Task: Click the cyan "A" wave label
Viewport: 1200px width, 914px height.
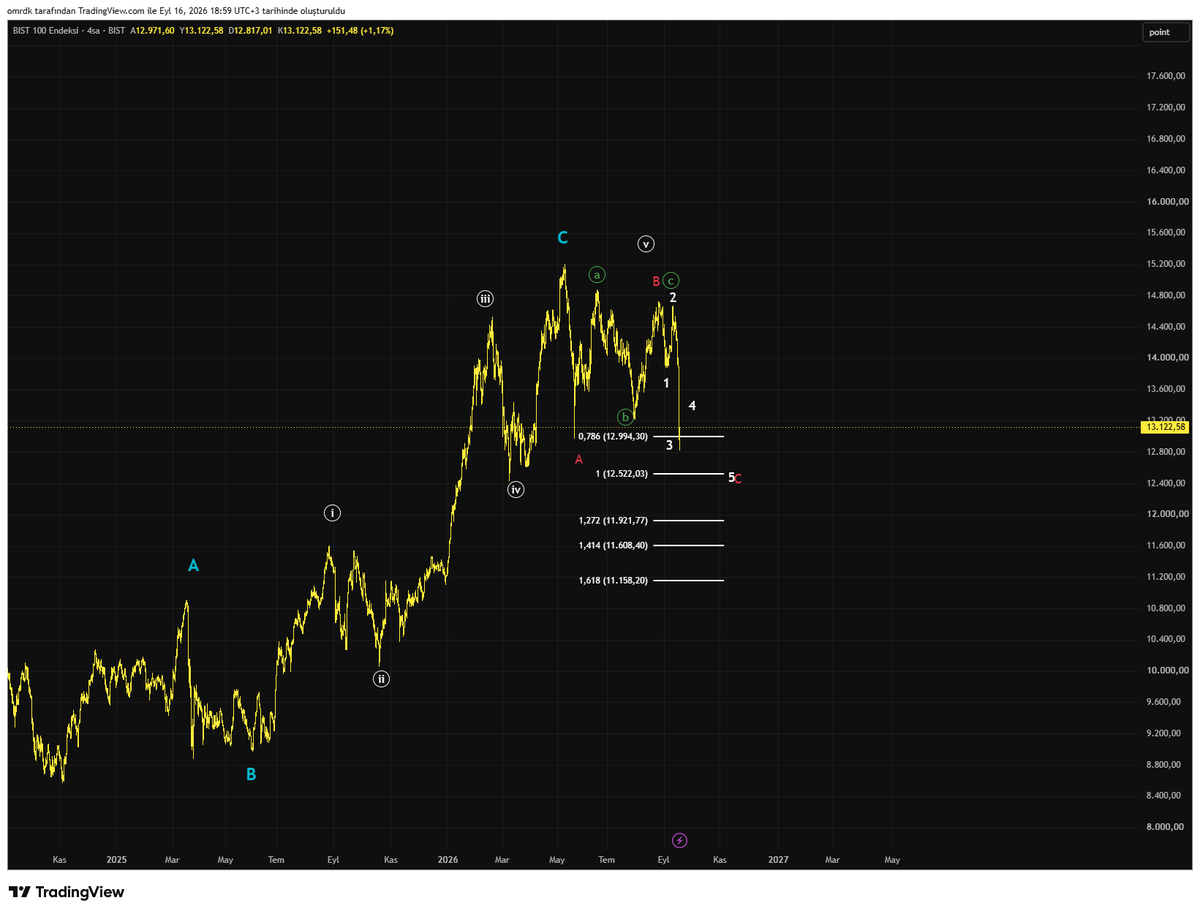Action: [194, 566]
